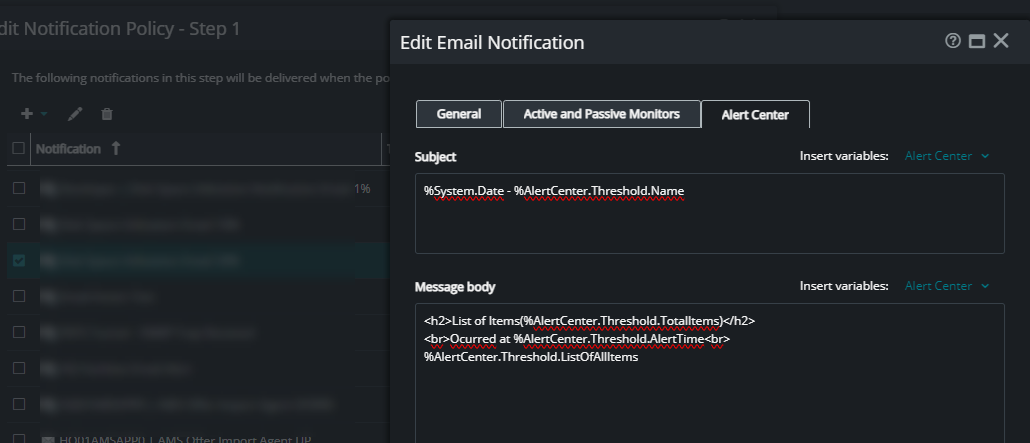
Task: Open the add notification dropdown arrow
Action: (x=43, y=114)
